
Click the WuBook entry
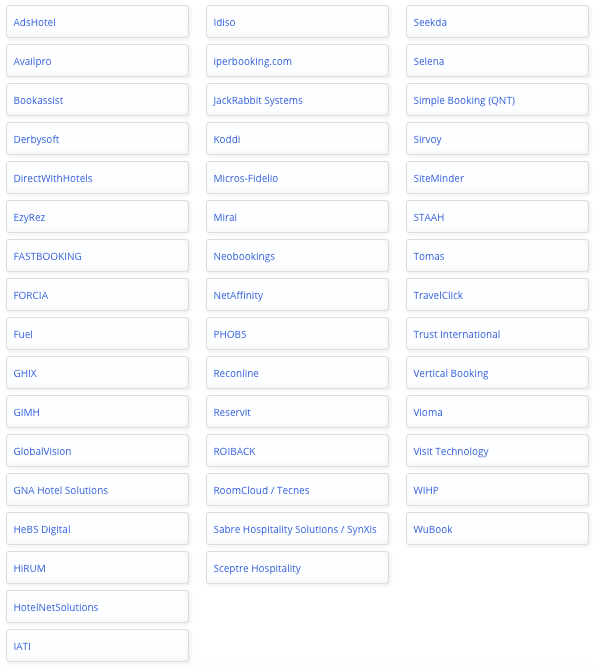pos(497,529)
